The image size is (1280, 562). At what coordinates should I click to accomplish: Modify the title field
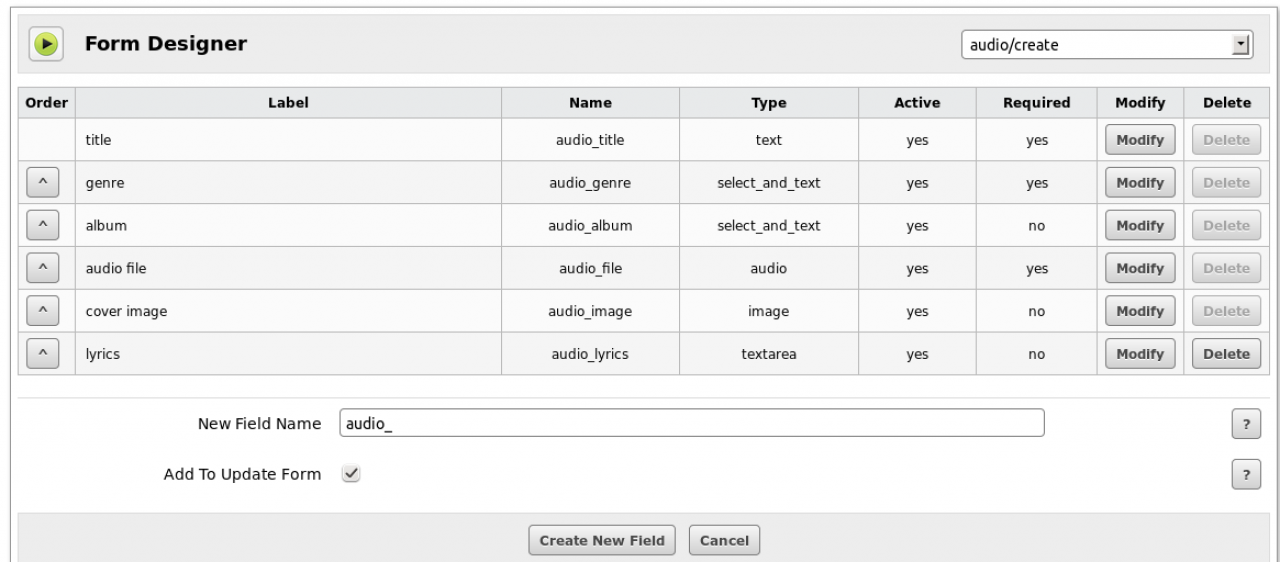(1140, 140)
